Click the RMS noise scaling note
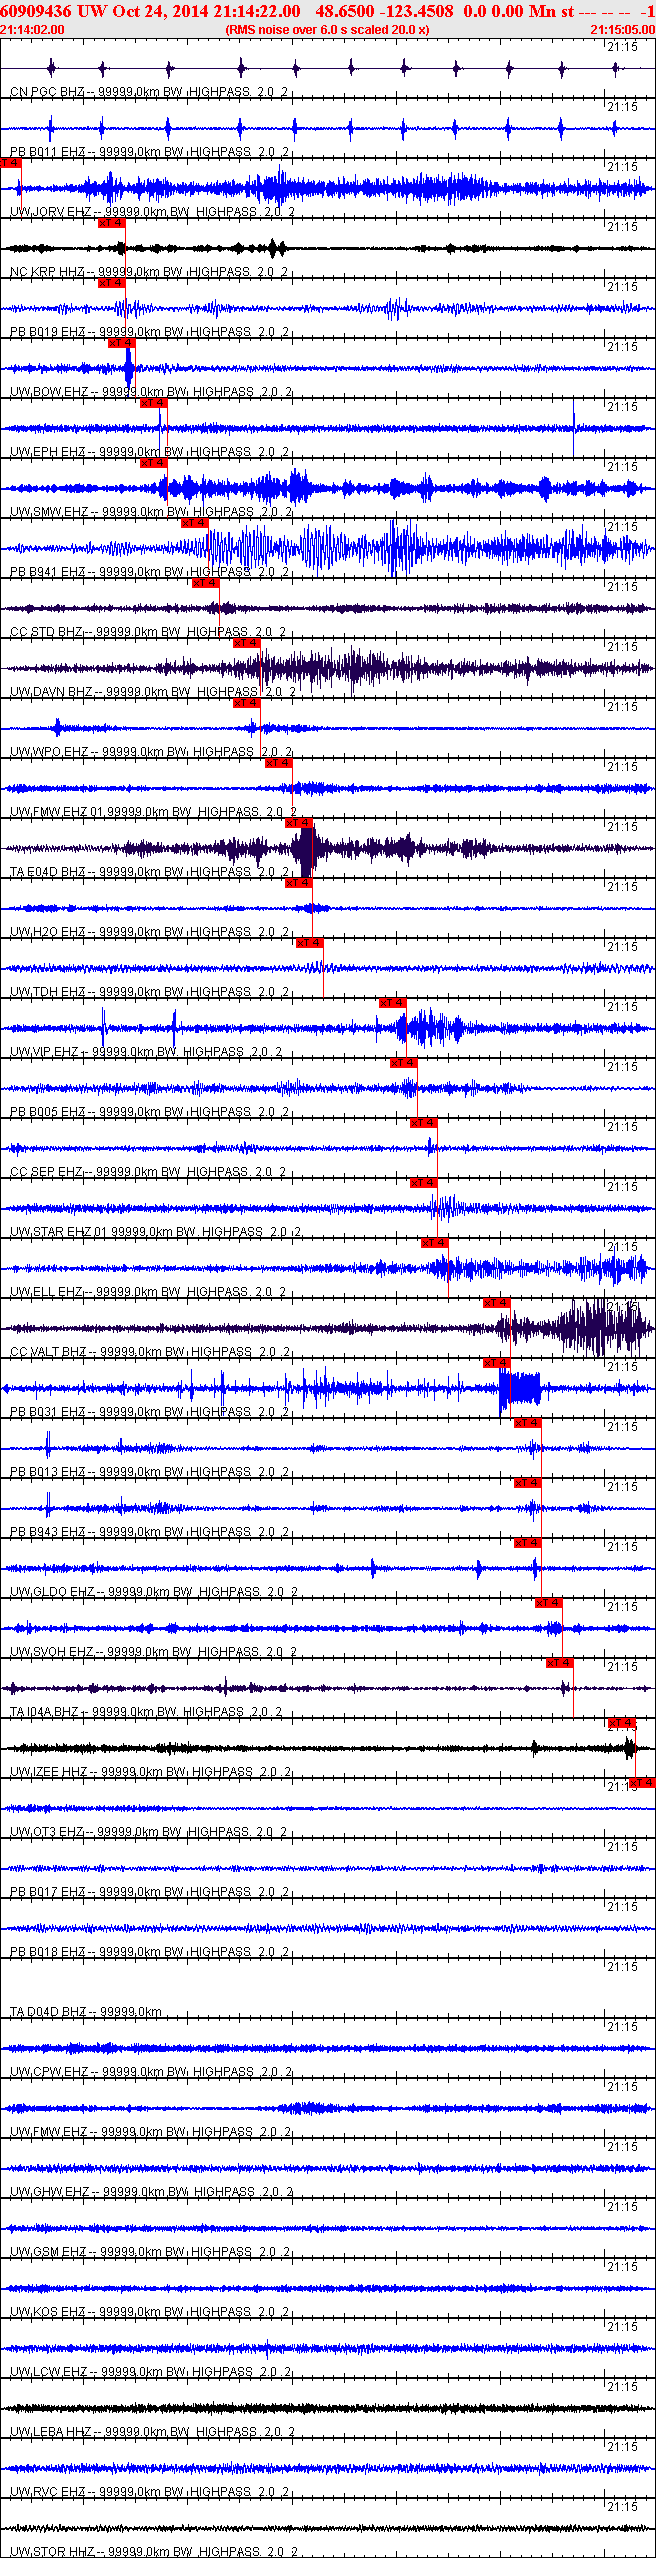 click(x=328, y=30)
